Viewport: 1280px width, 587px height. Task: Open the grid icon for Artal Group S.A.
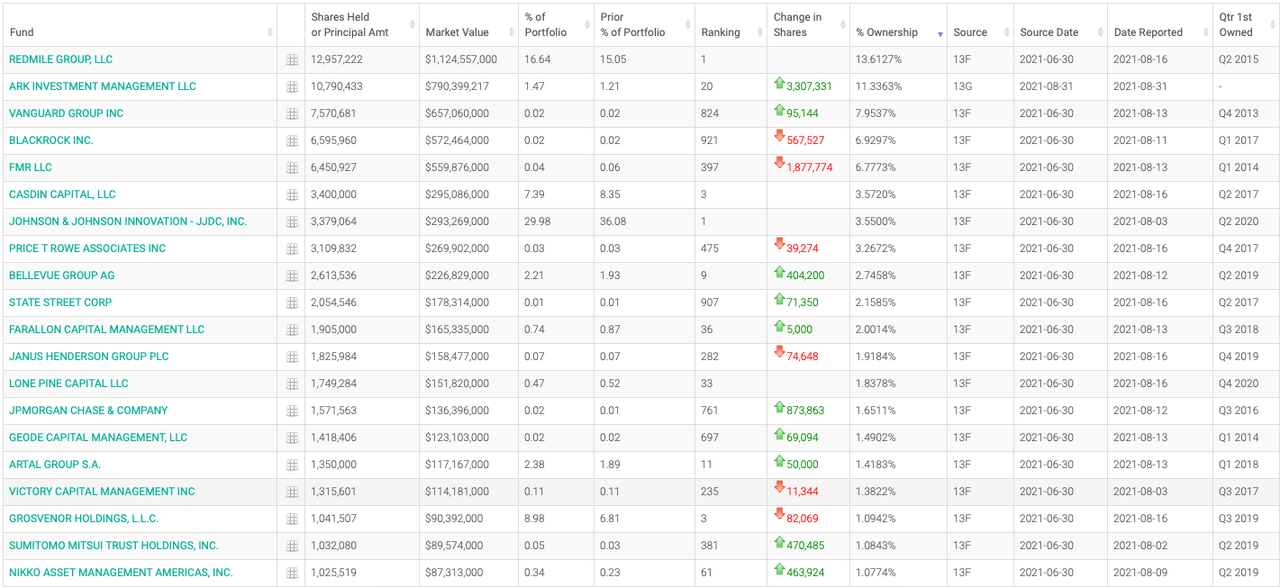coord(292,465)
